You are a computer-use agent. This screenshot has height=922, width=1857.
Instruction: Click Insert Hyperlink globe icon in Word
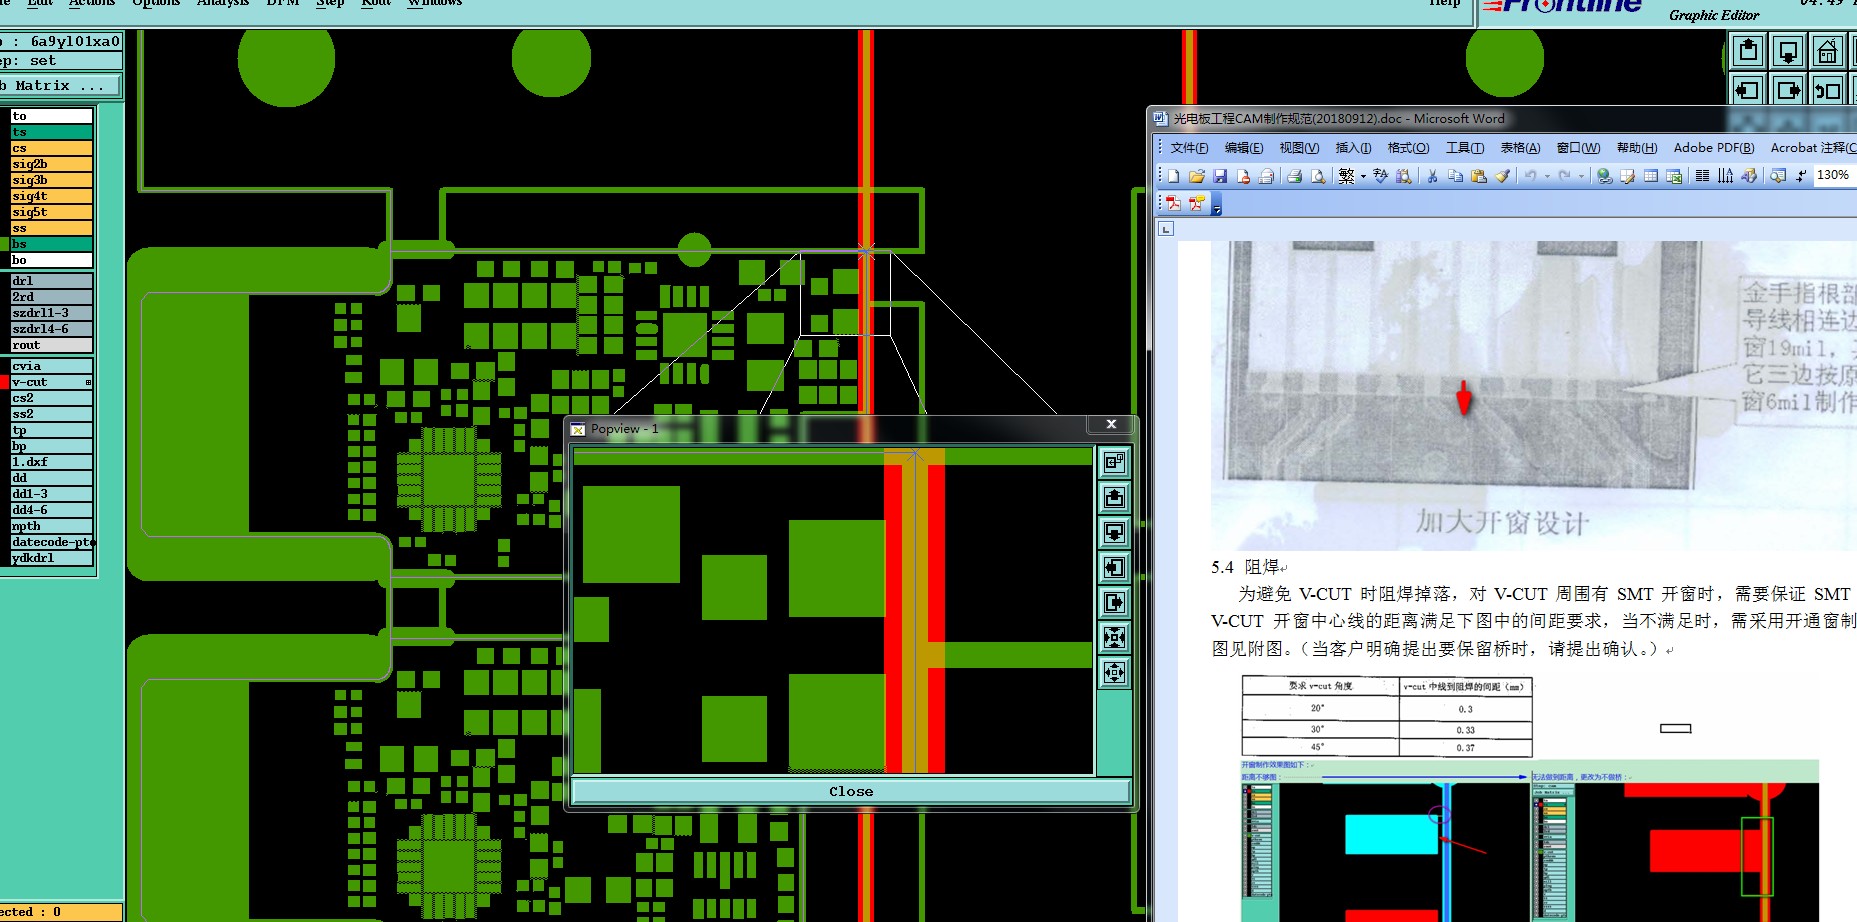(1604, 176)
